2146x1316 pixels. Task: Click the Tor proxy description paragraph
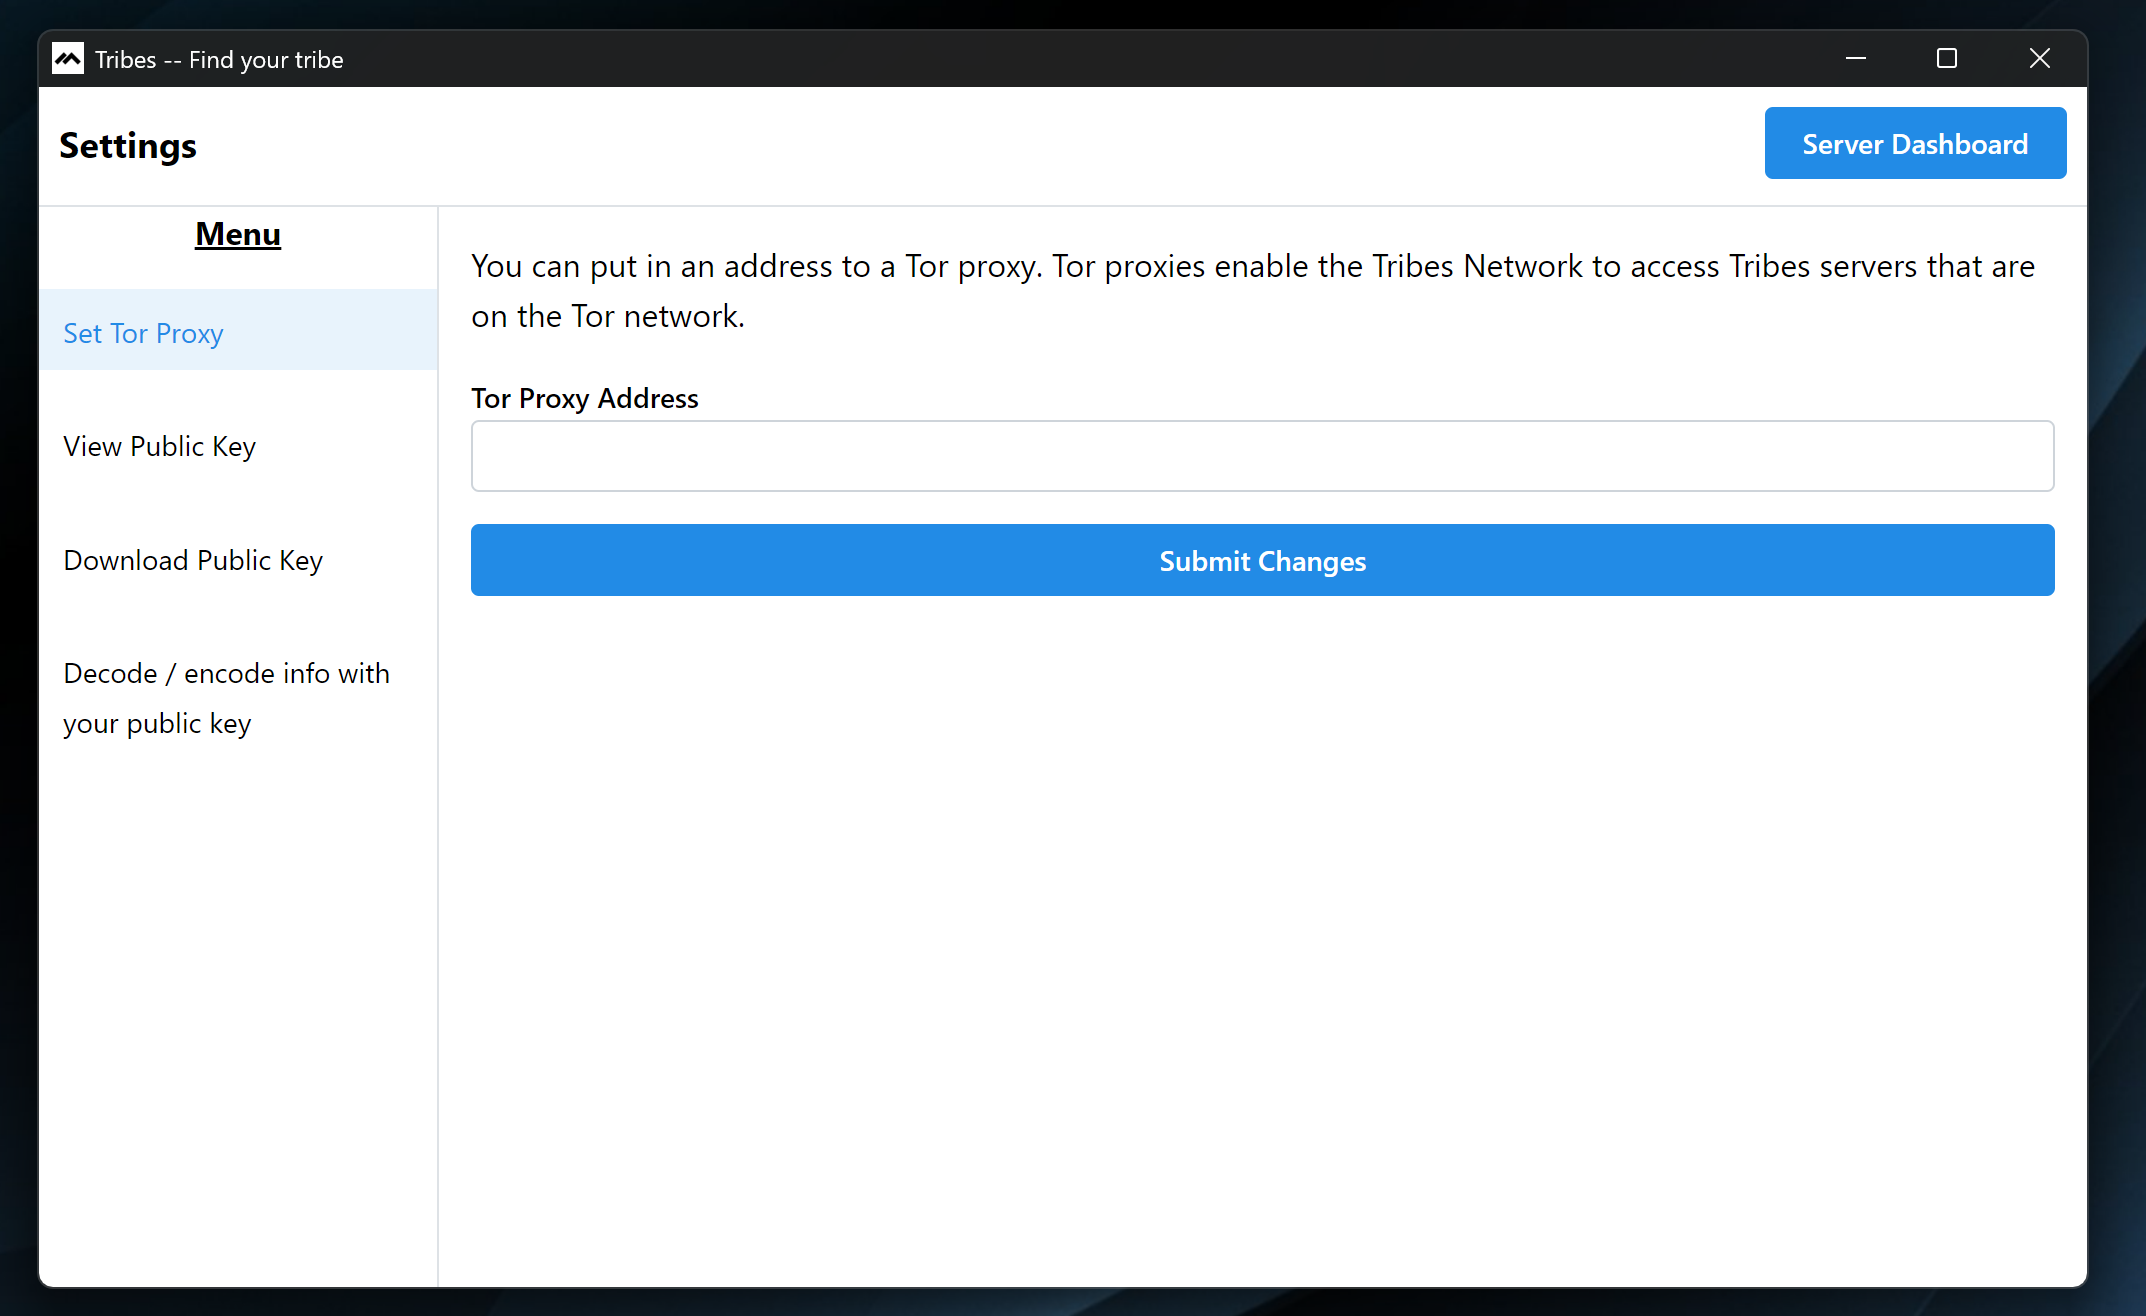(x=1252, y=290)
